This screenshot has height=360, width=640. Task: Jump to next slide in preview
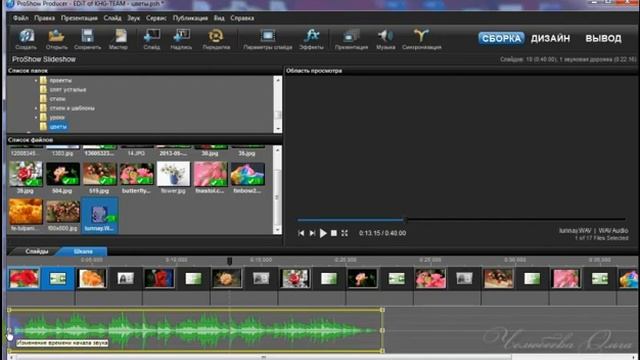312,233
